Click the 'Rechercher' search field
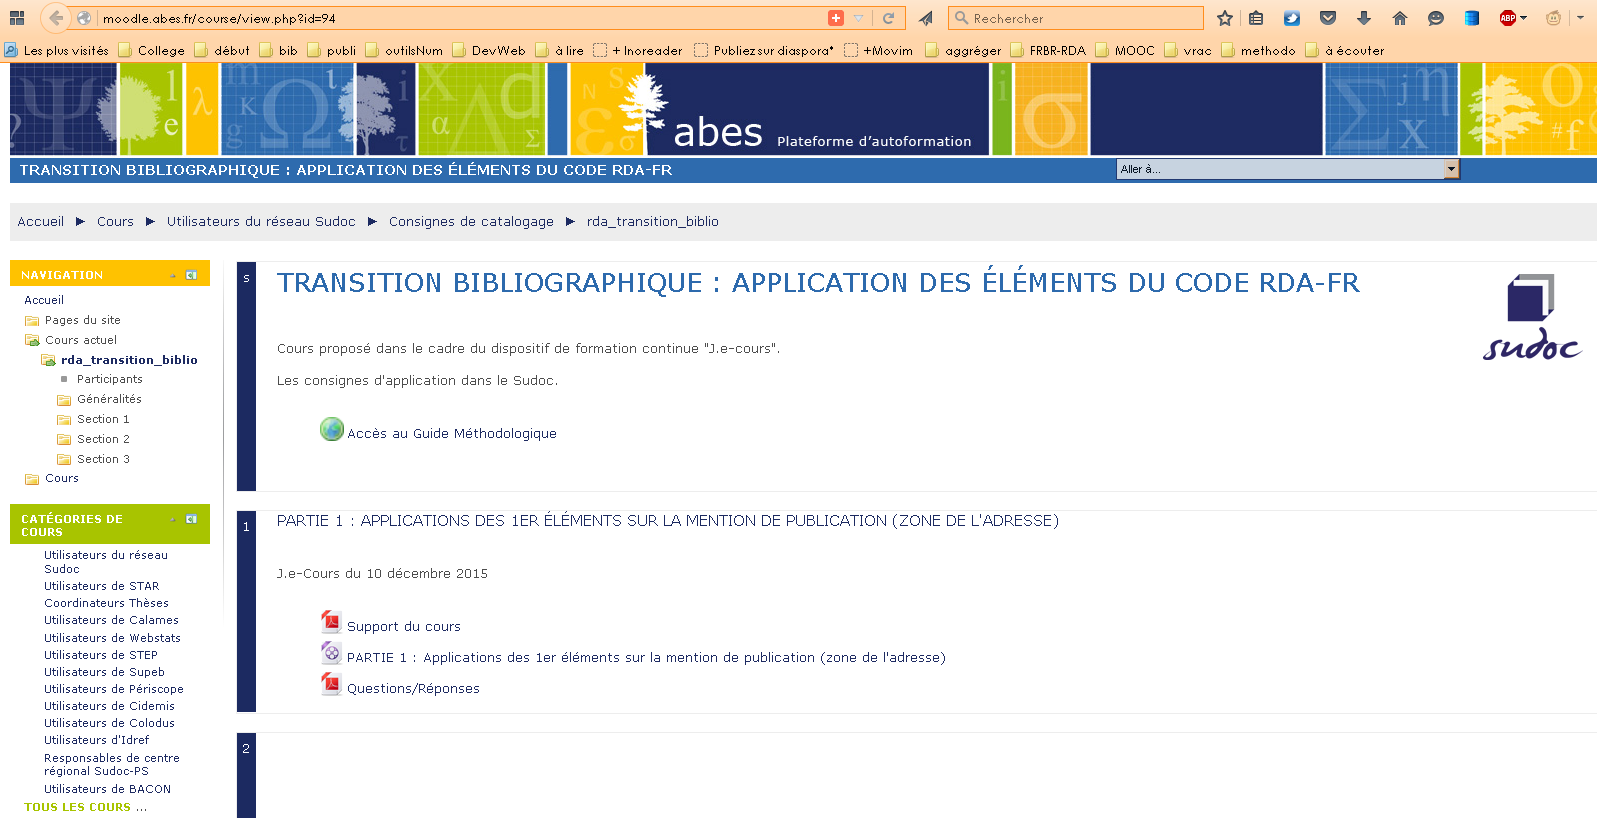Viewport: 1597px width, 818px height. (x=1076, y=18)
